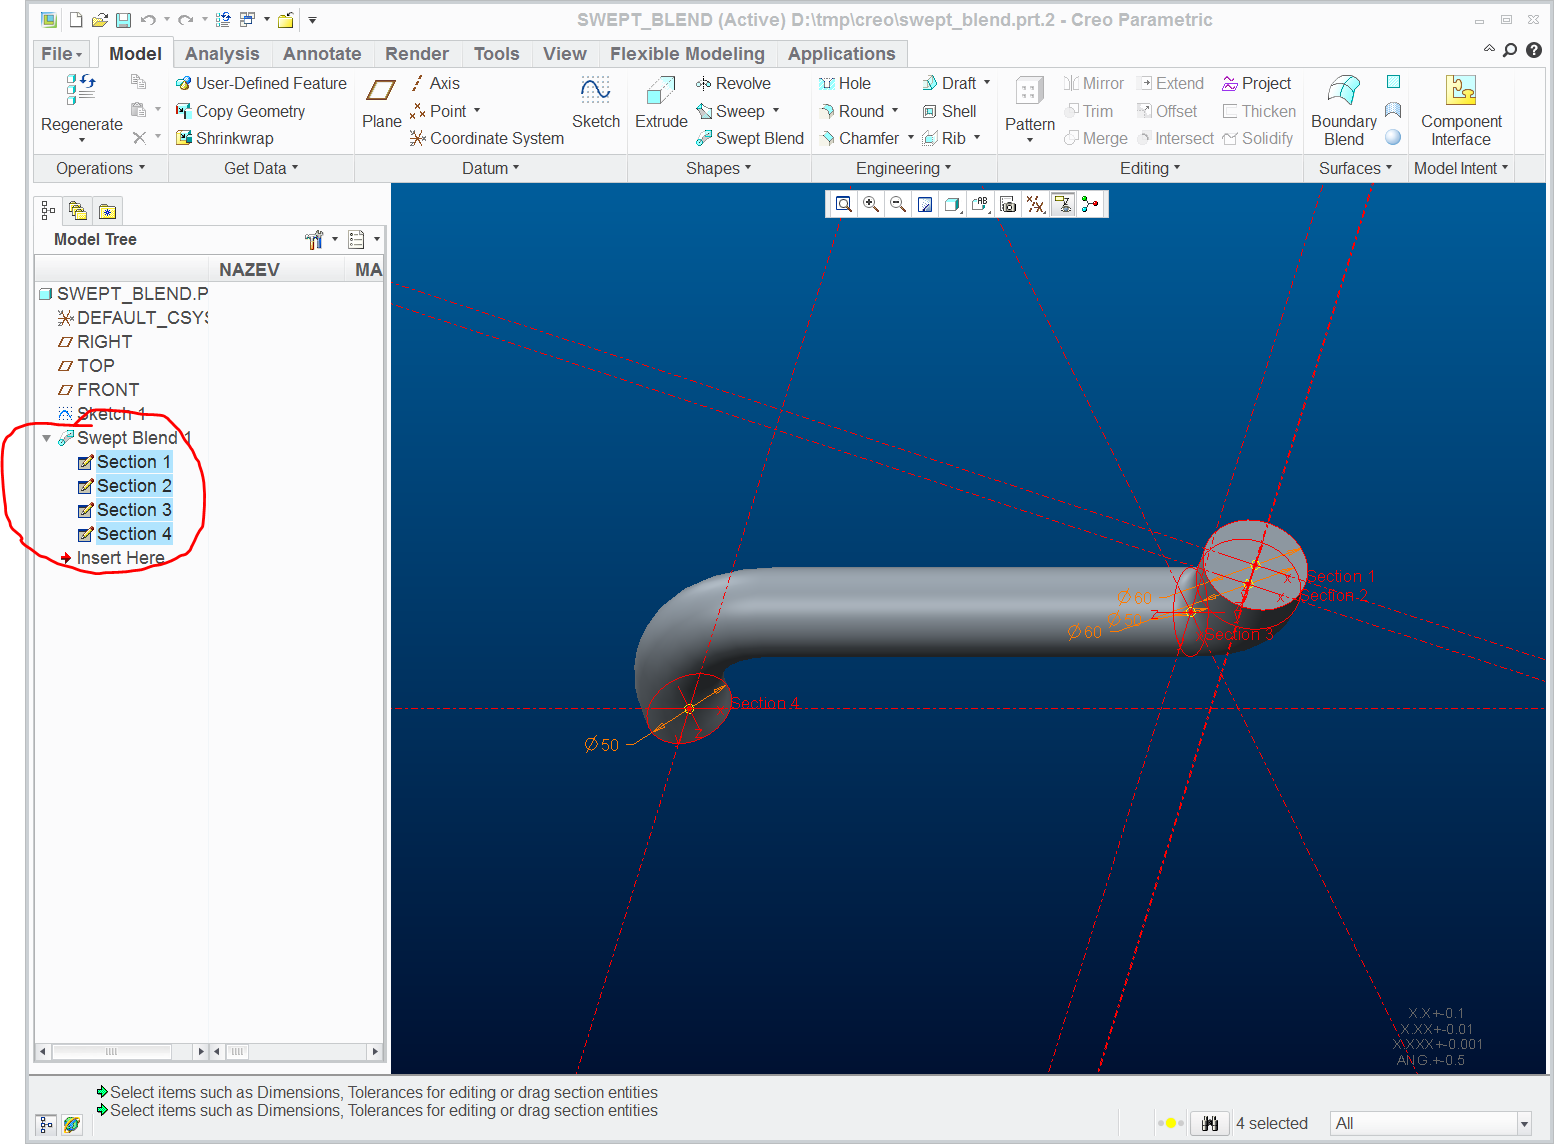The image size is (1554, 1144).
Task: Switch to the Analysis ribbon tab
Action: (x=222, y=54)
